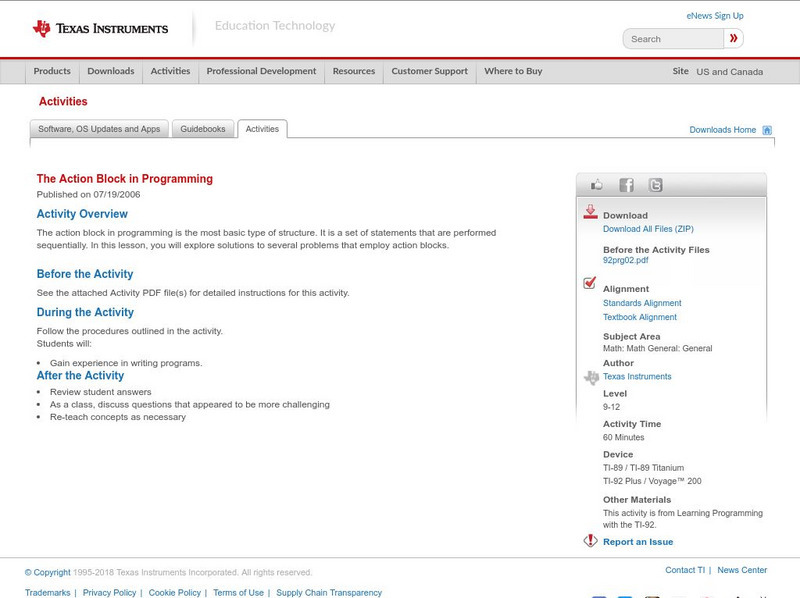
Task: Click the thumbs-up like icon
Action: coord(596,185)
